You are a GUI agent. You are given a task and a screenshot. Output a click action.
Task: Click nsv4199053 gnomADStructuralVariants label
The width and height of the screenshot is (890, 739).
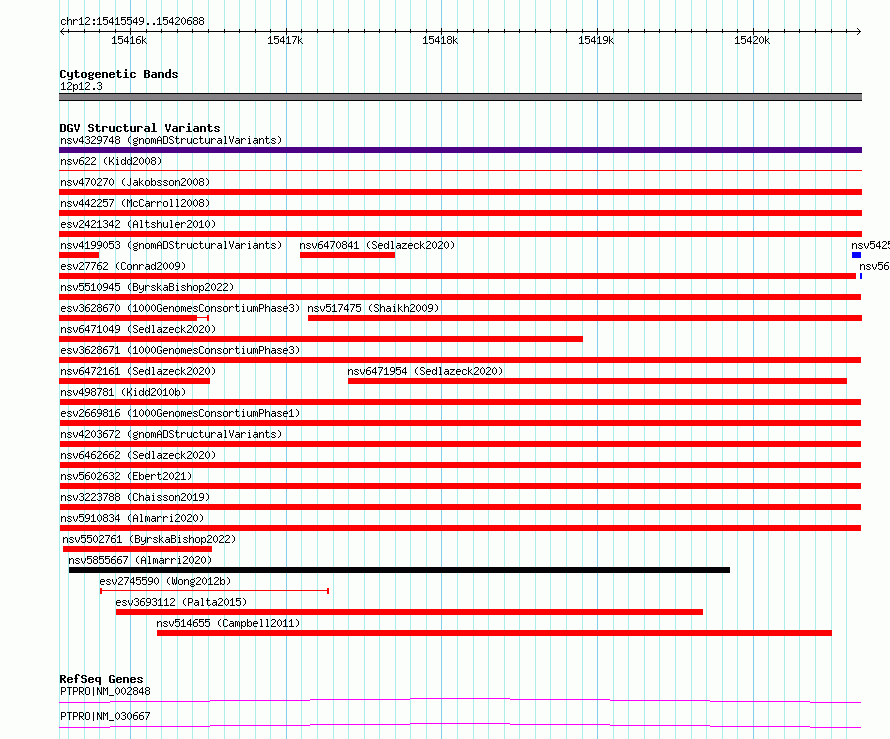click(171, 245)
